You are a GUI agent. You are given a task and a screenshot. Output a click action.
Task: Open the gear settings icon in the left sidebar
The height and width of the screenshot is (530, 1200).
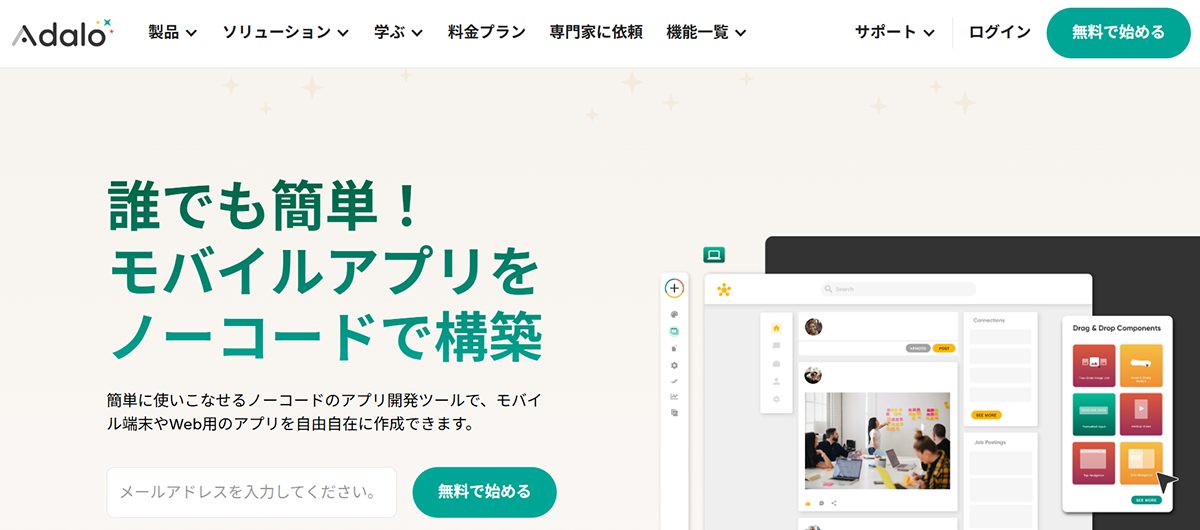coord(674,365)
